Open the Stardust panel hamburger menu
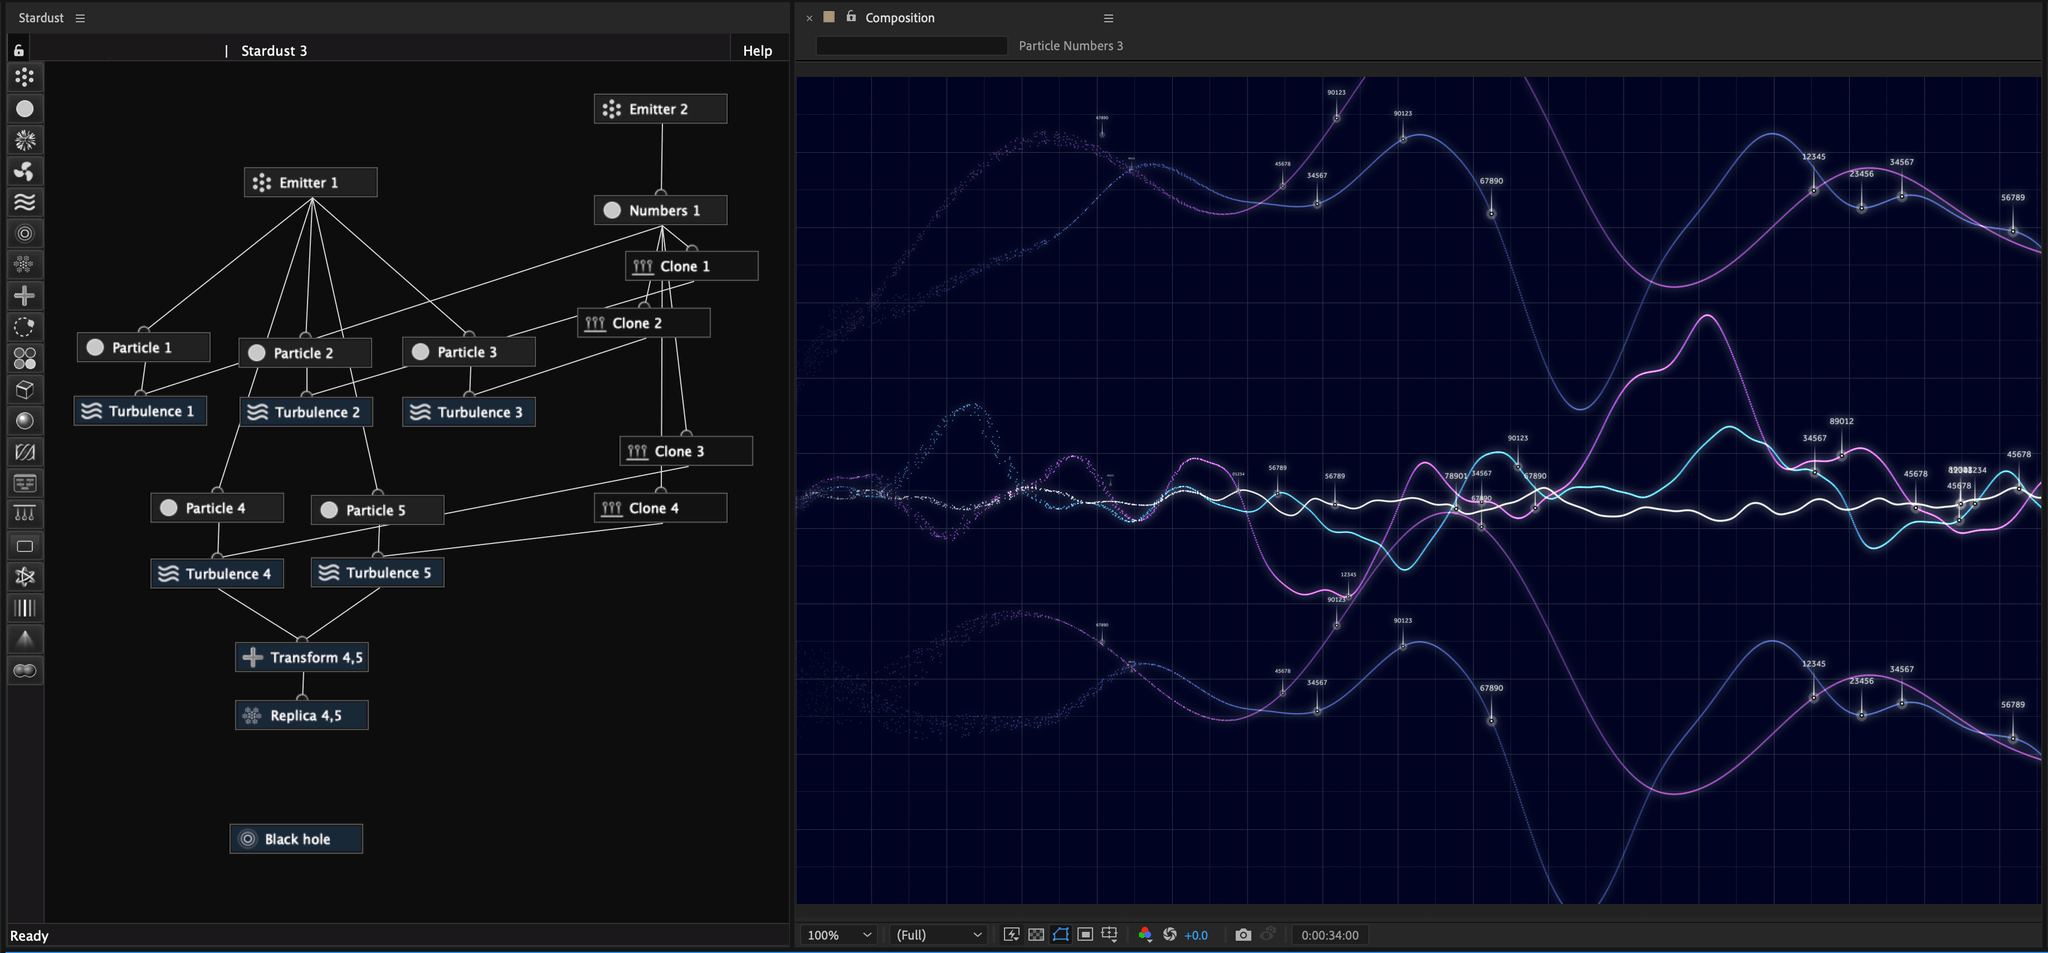This screenshot has width=2048, height=953. (x=80, y=17)
